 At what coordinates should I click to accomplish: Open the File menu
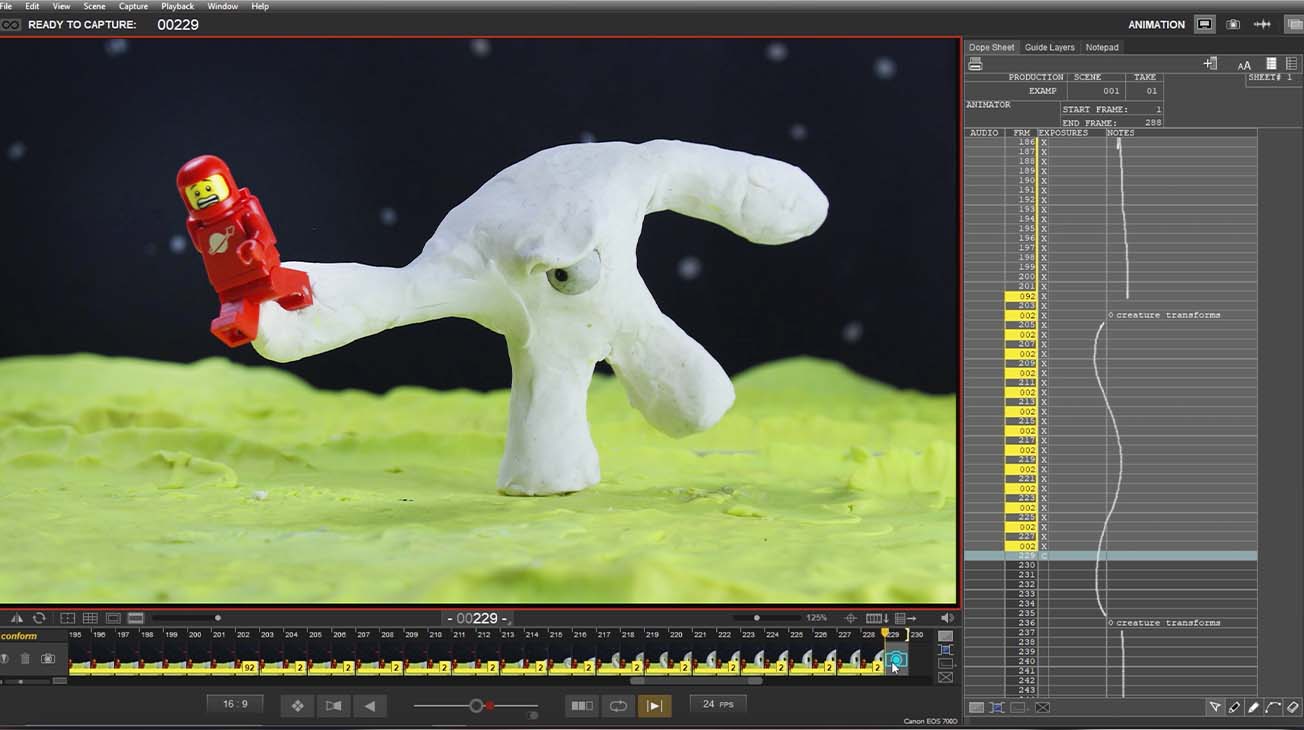point(6,6)
